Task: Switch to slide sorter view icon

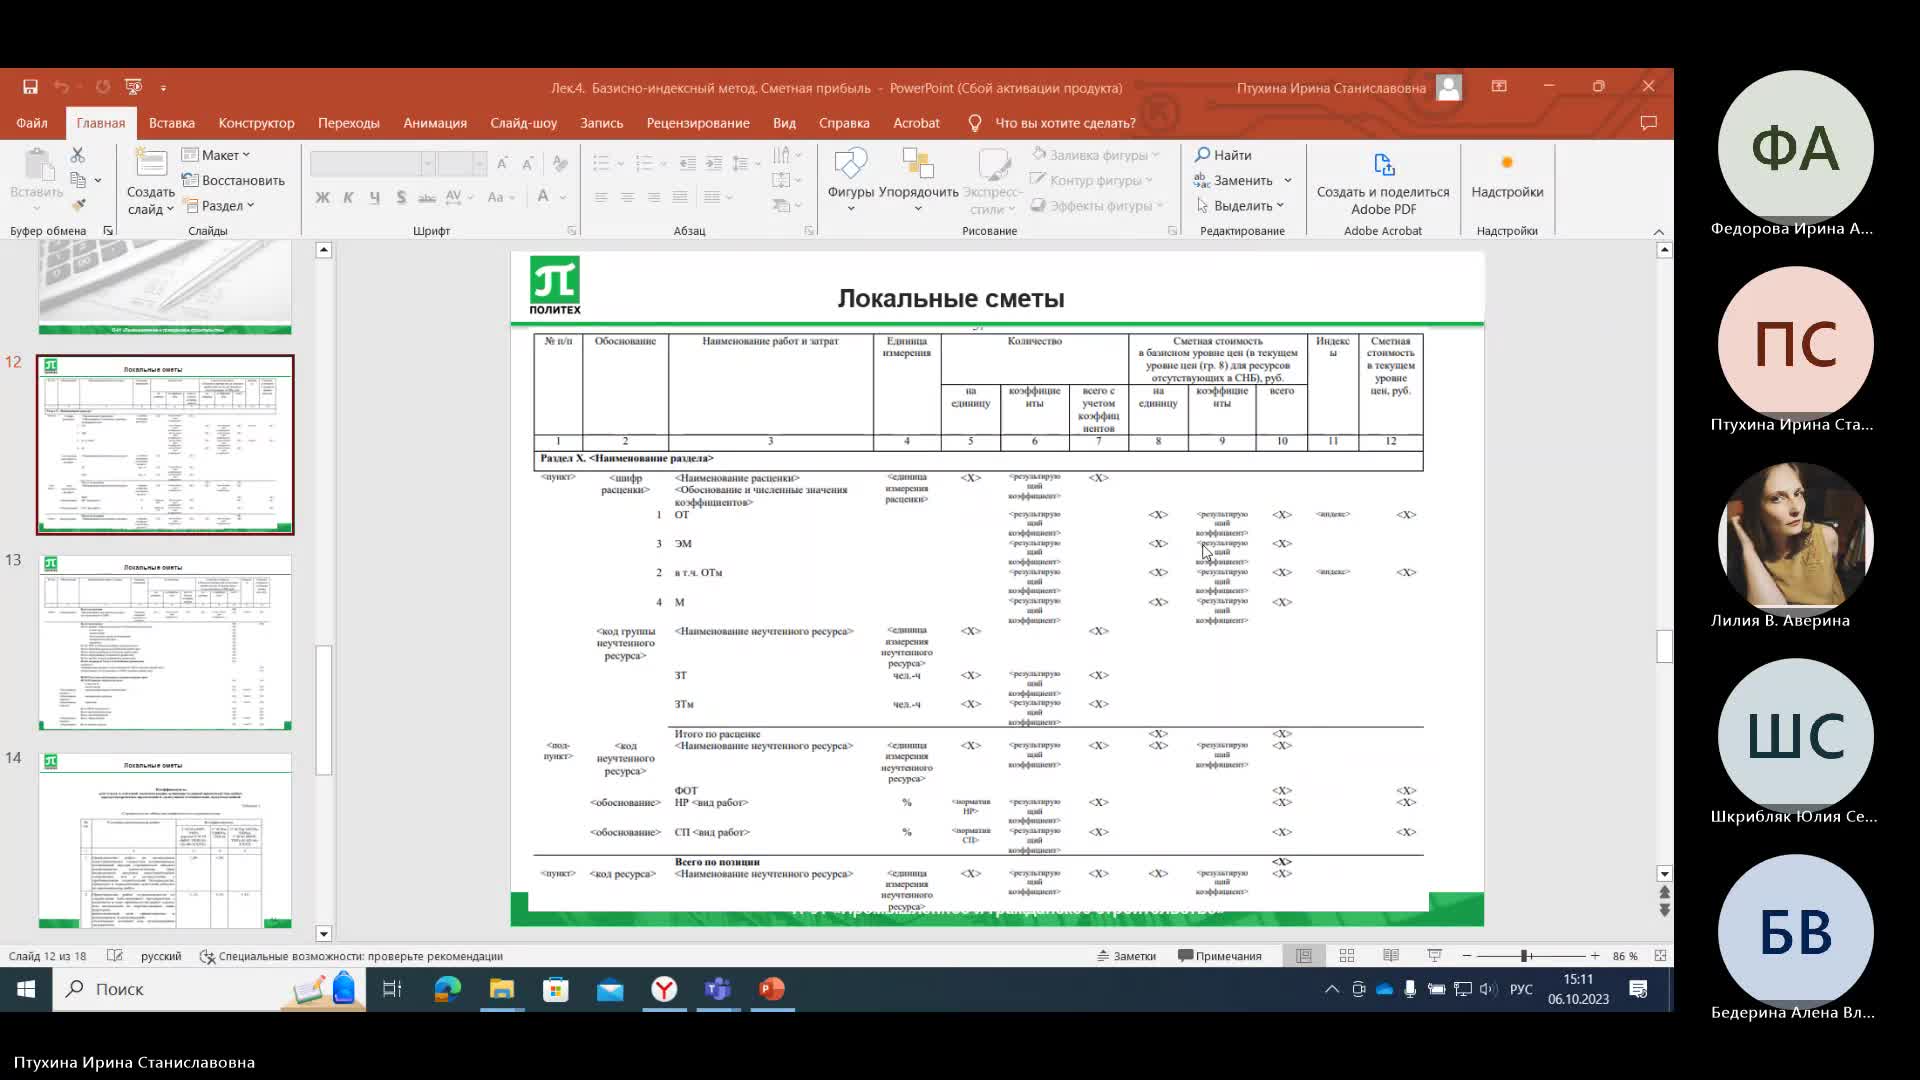Action: tap(1347, 956)
